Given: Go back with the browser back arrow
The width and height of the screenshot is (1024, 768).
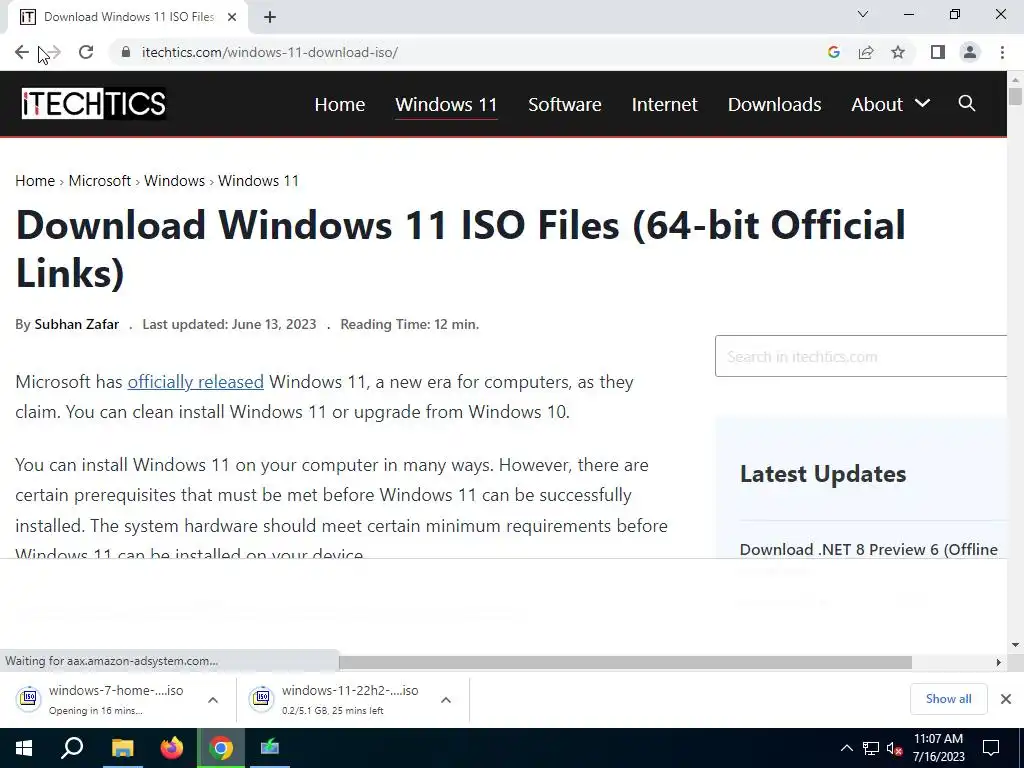Looking at the screenshot, I should (22, 52).
